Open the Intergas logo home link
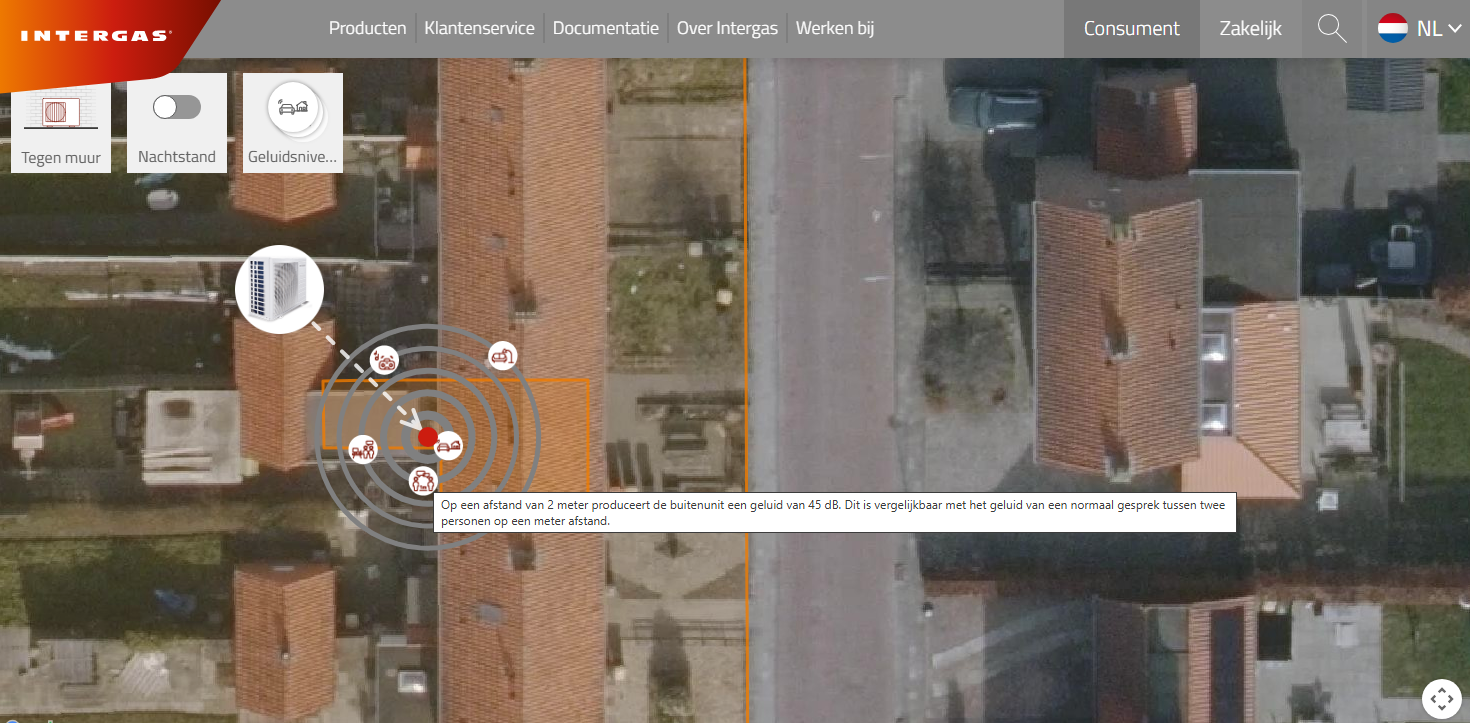This screenshot has width=1470, height=723. click(96, 35)
